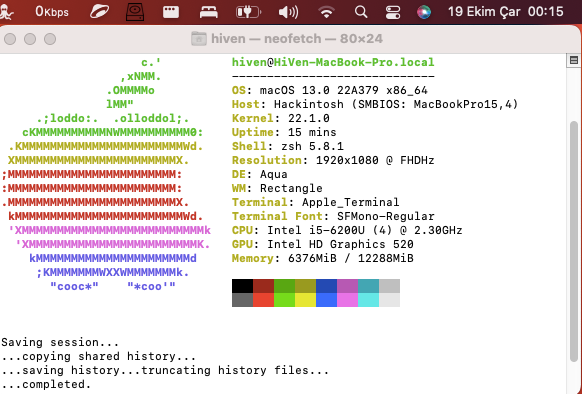
Task: Click the olive yellow color block
Action: 305,286
